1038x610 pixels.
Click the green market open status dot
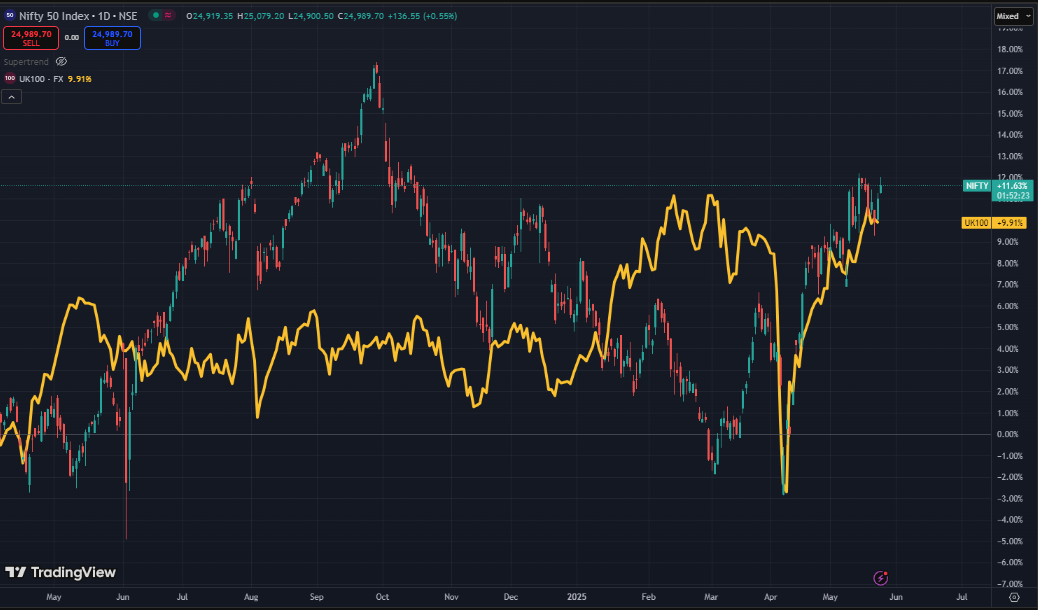point(156,15)
